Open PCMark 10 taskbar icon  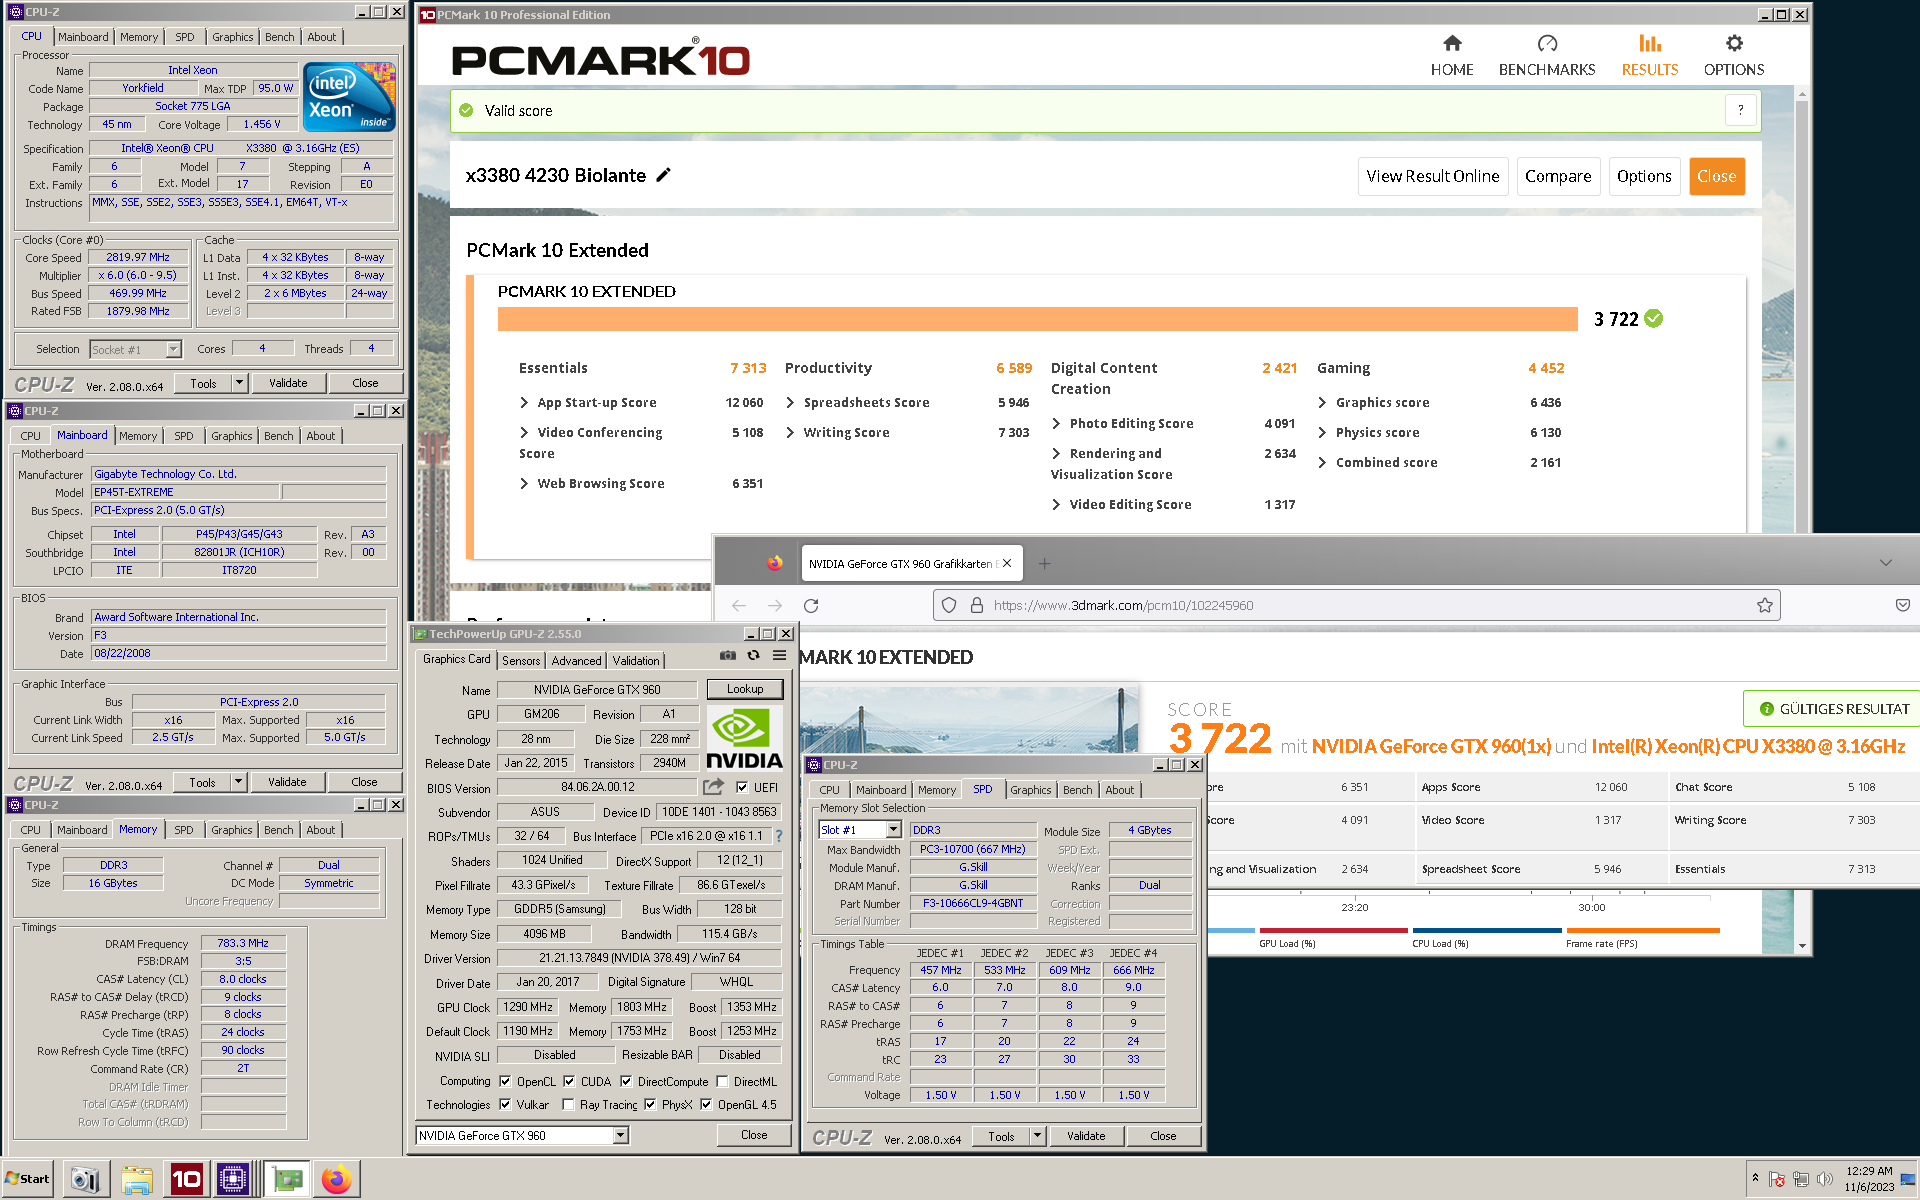pos(186,1179)
